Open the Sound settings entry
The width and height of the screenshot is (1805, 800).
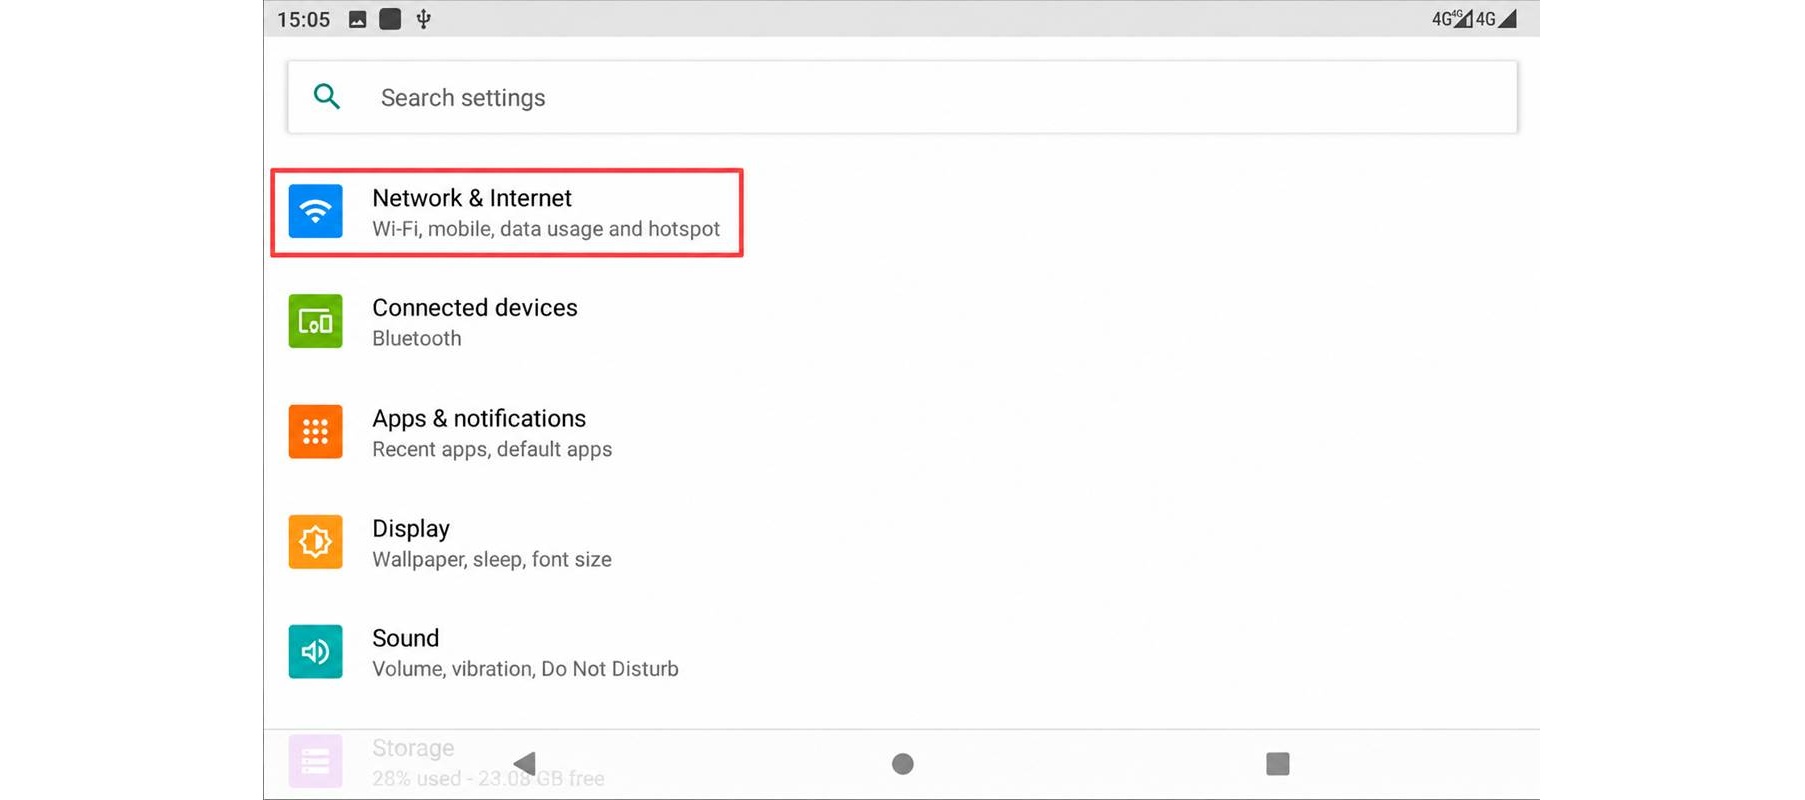pyautogui.click(x=902, y=652)
